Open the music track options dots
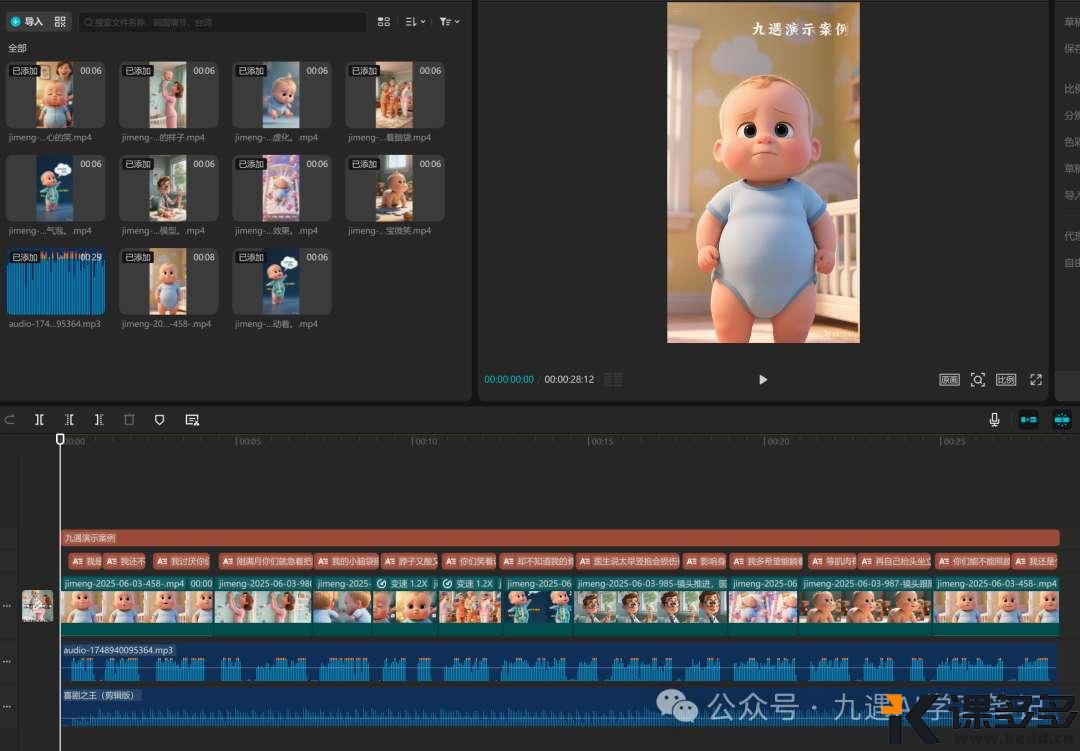The height and width of the screenshot is (751, 1080). [x=7, y=707]
